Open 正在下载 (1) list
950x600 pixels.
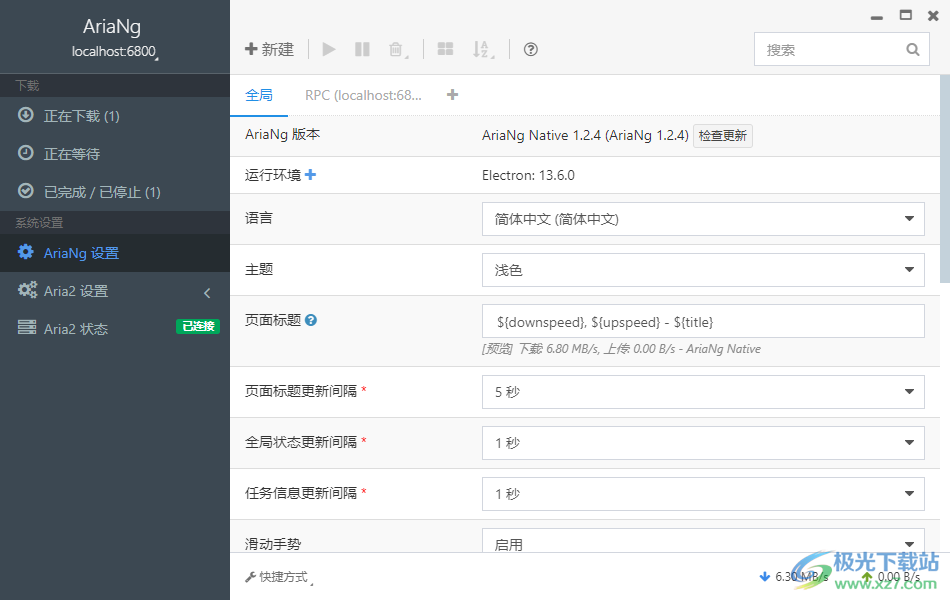(115, 116)
